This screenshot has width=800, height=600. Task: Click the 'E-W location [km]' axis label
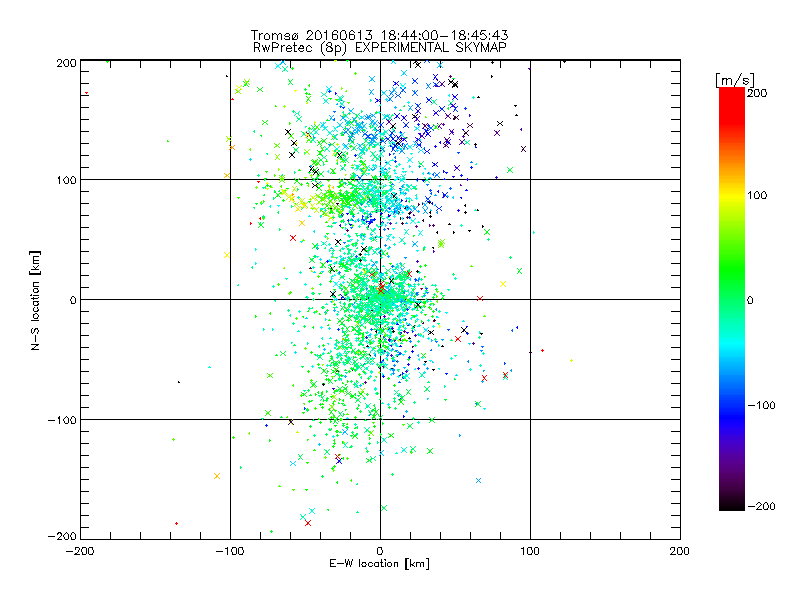tap(379, 564)
